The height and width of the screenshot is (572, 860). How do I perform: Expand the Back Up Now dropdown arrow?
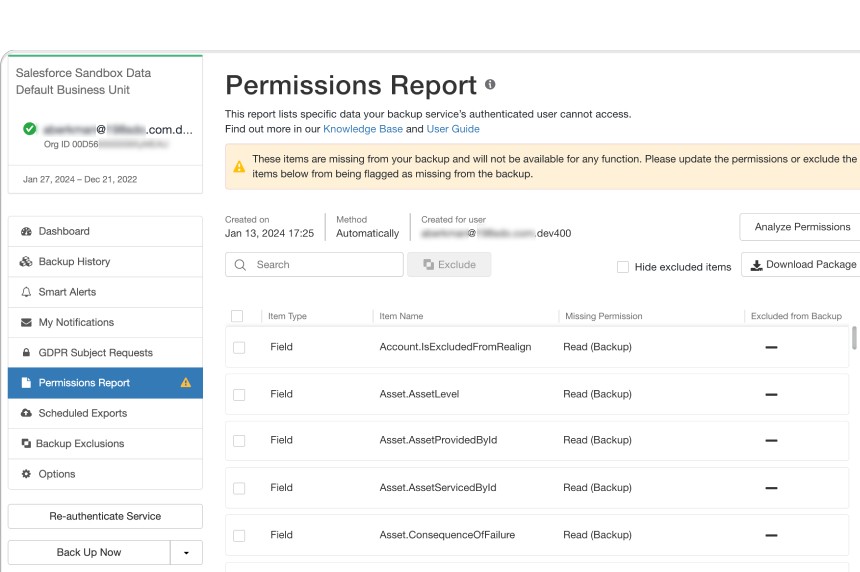click(186, 552)
